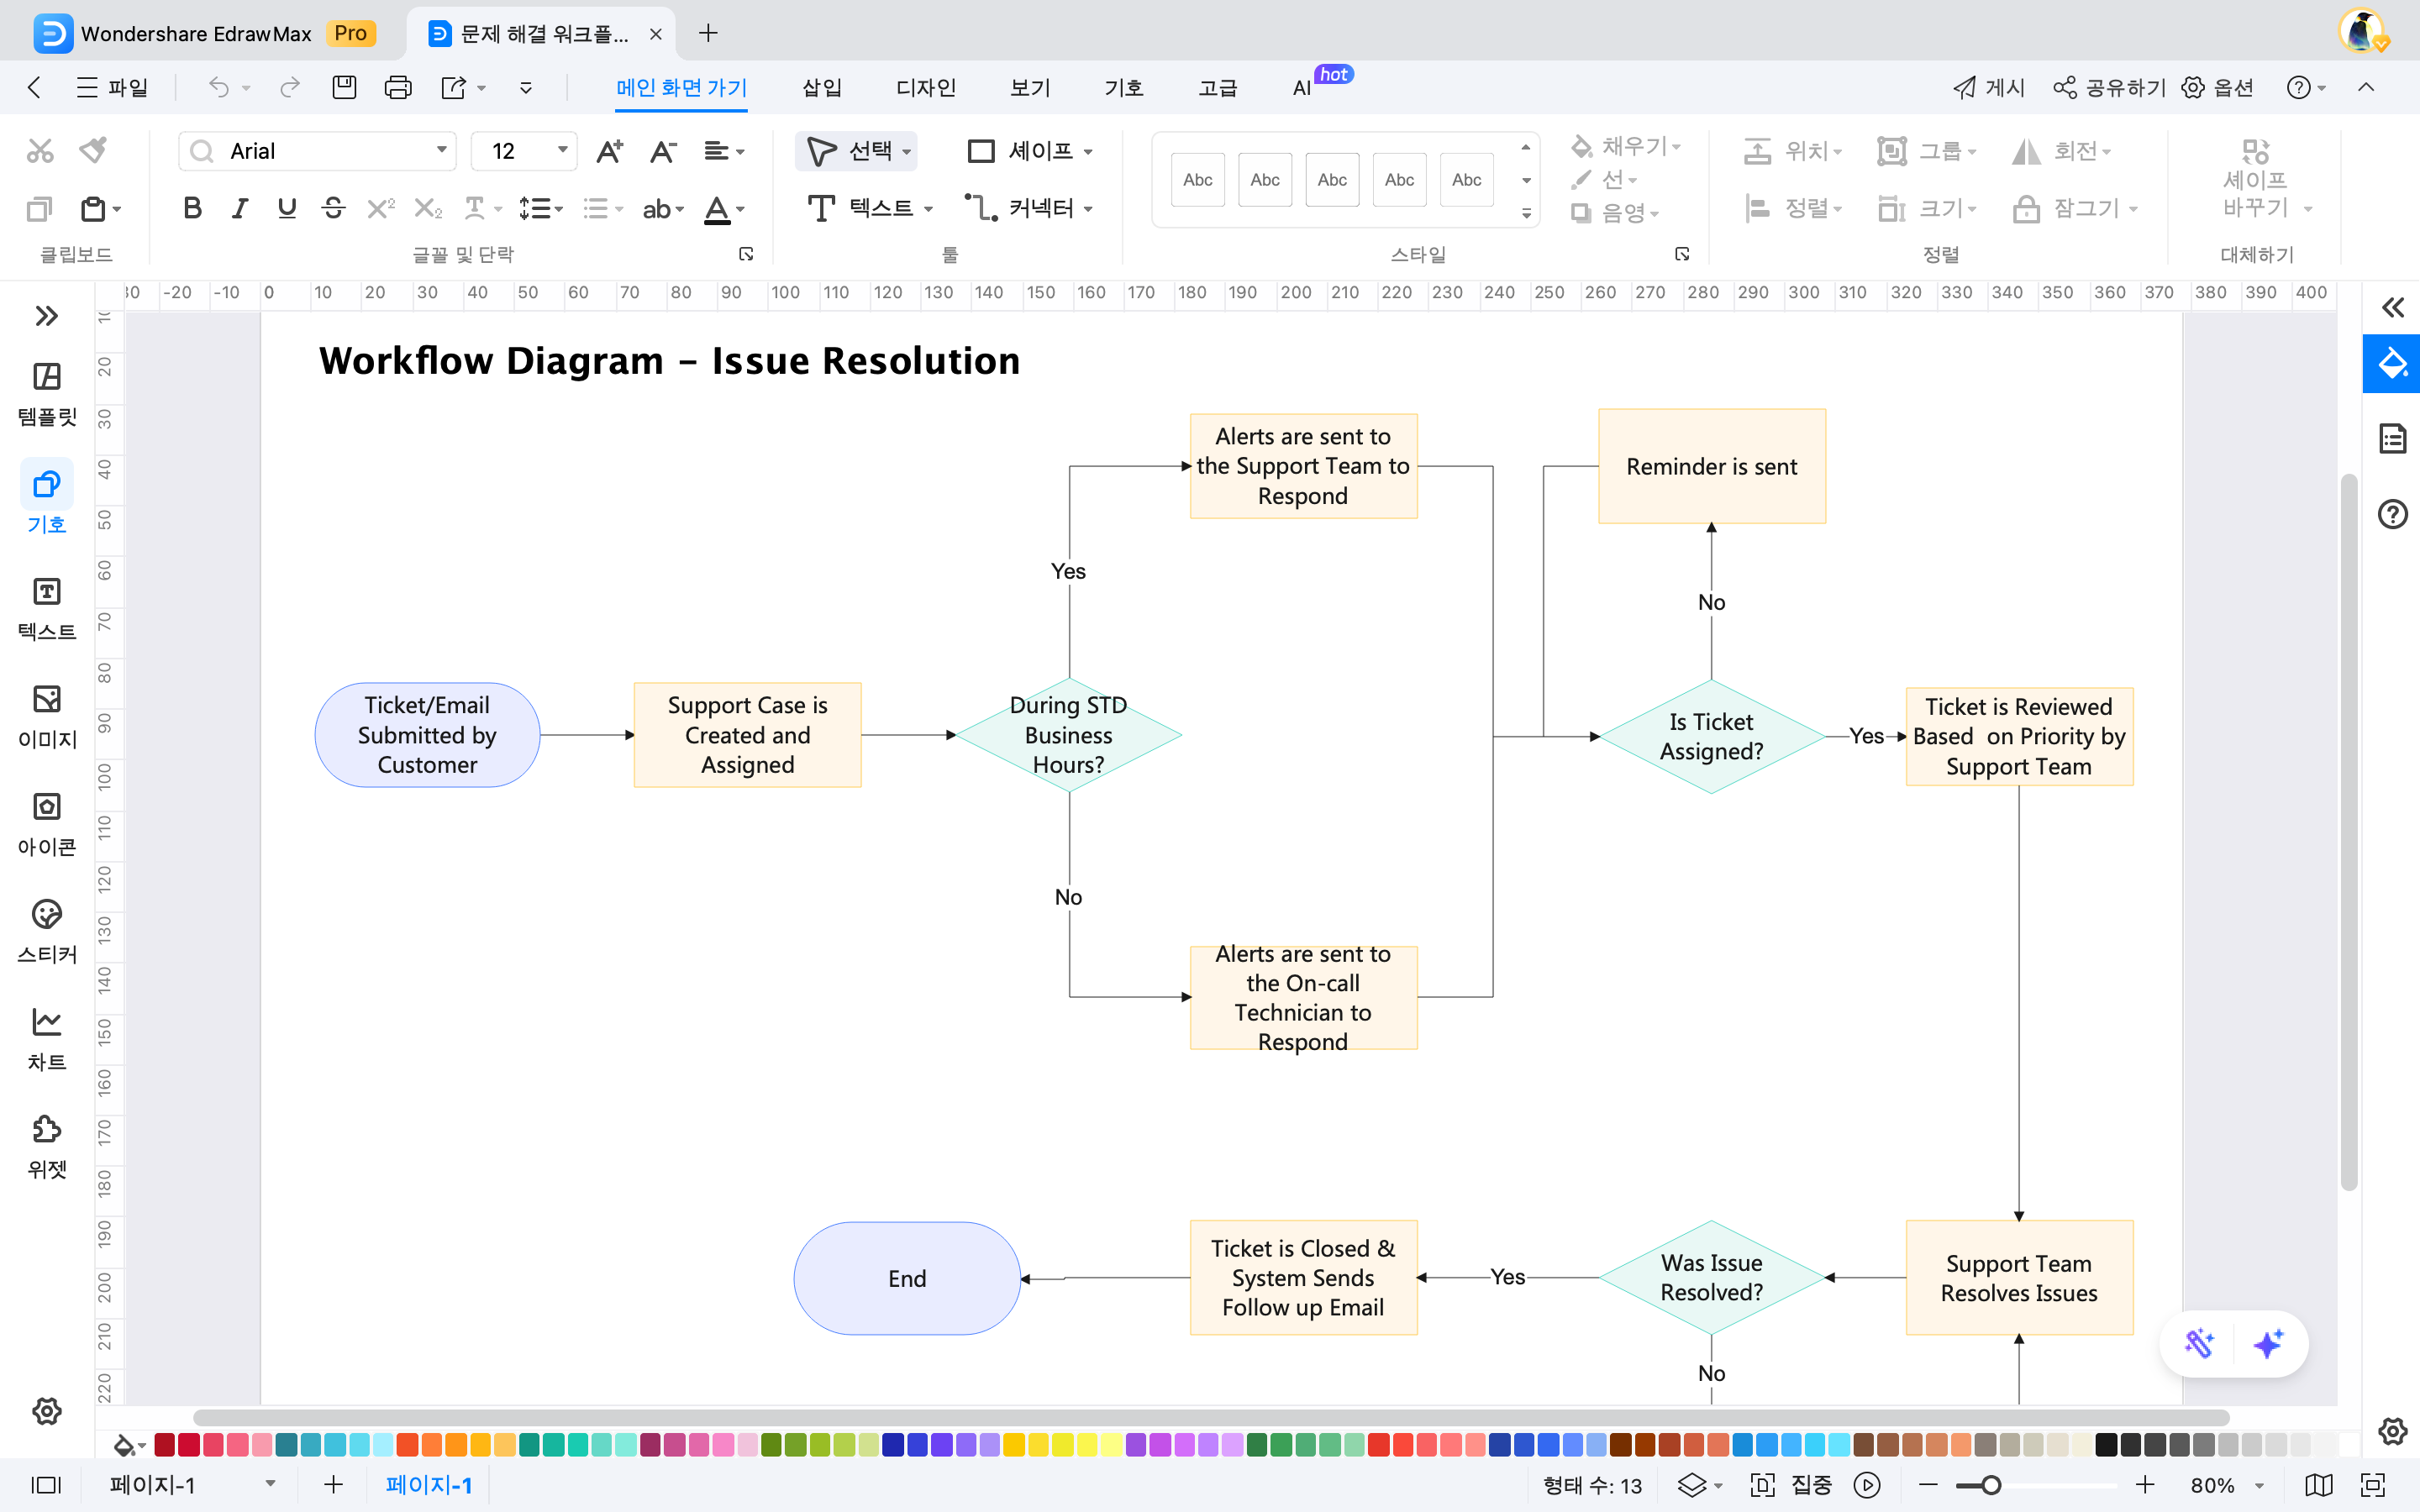Open the 스티커 panel in the sidebar
The image size is (2420, 1512).
tap(46, 931)
